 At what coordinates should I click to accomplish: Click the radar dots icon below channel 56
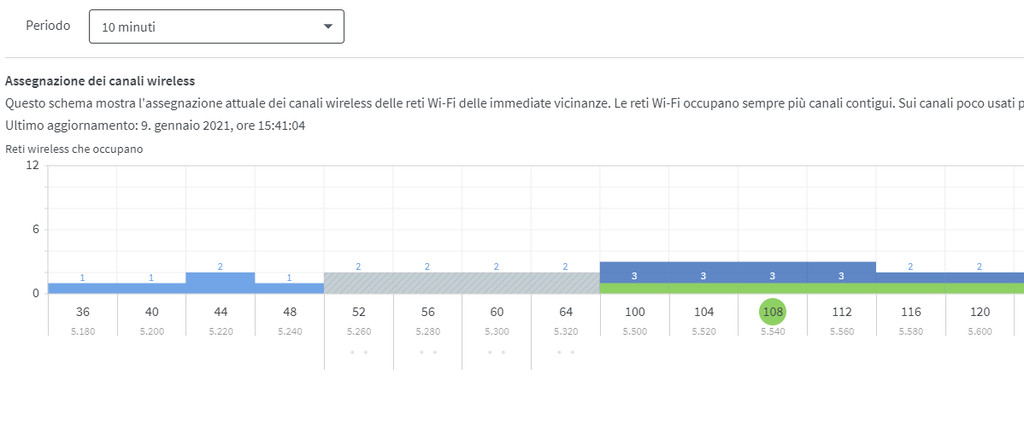[x=428, y=352]
